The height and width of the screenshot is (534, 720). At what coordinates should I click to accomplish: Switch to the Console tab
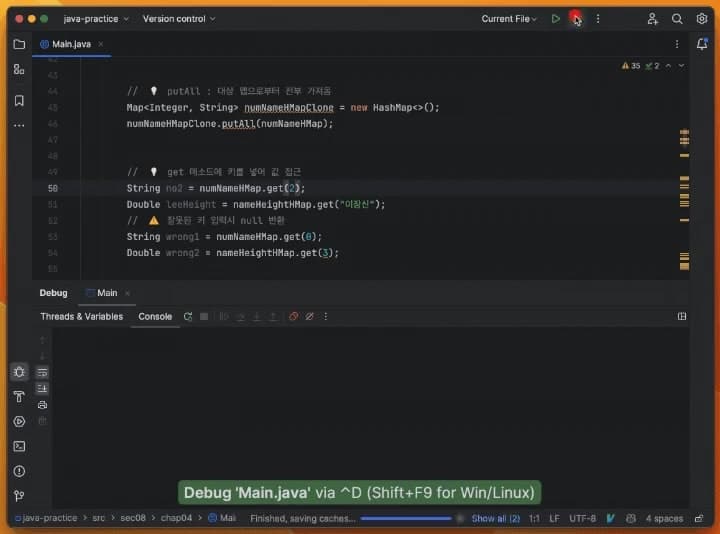(155, 316)
